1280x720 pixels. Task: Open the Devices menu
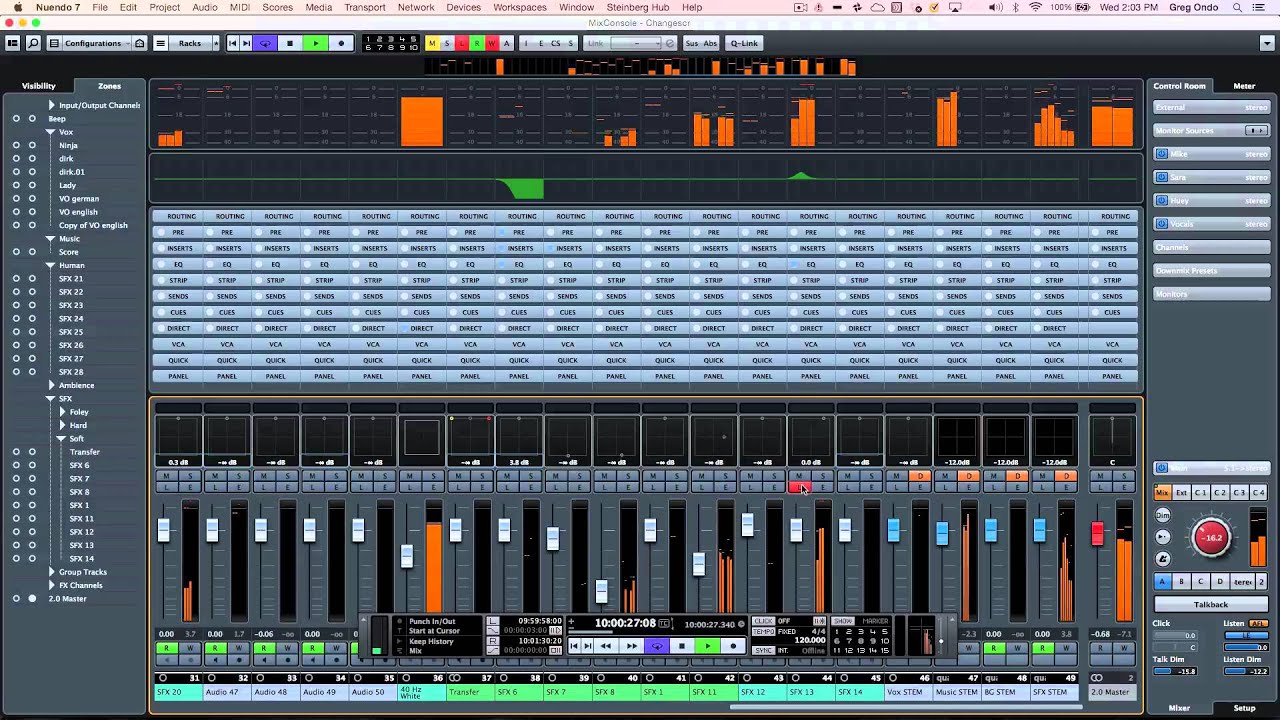click(463, 7)
